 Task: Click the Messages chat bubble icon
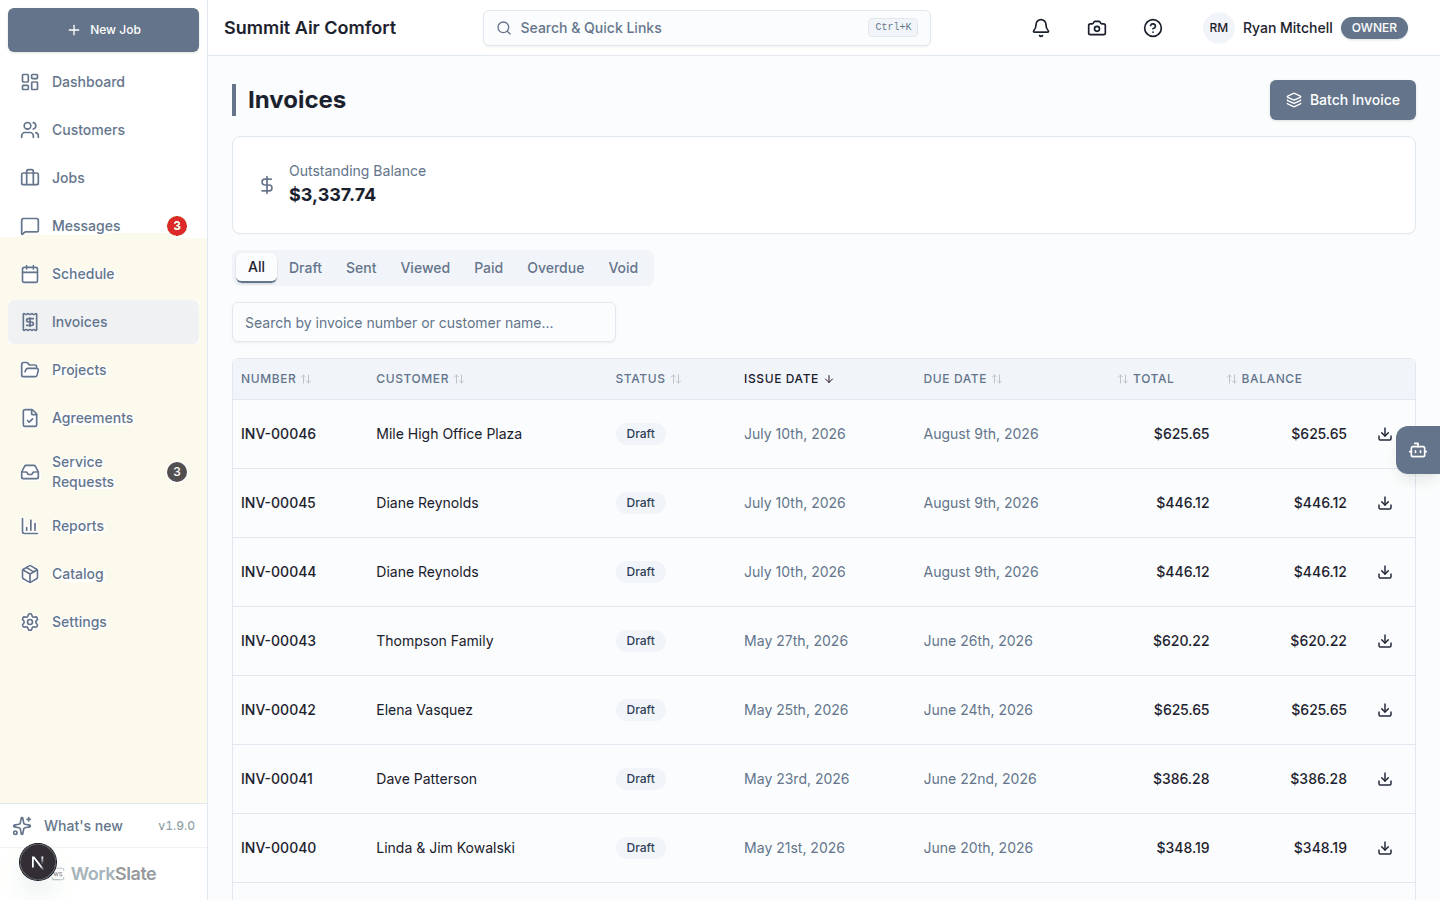(30, 226)
